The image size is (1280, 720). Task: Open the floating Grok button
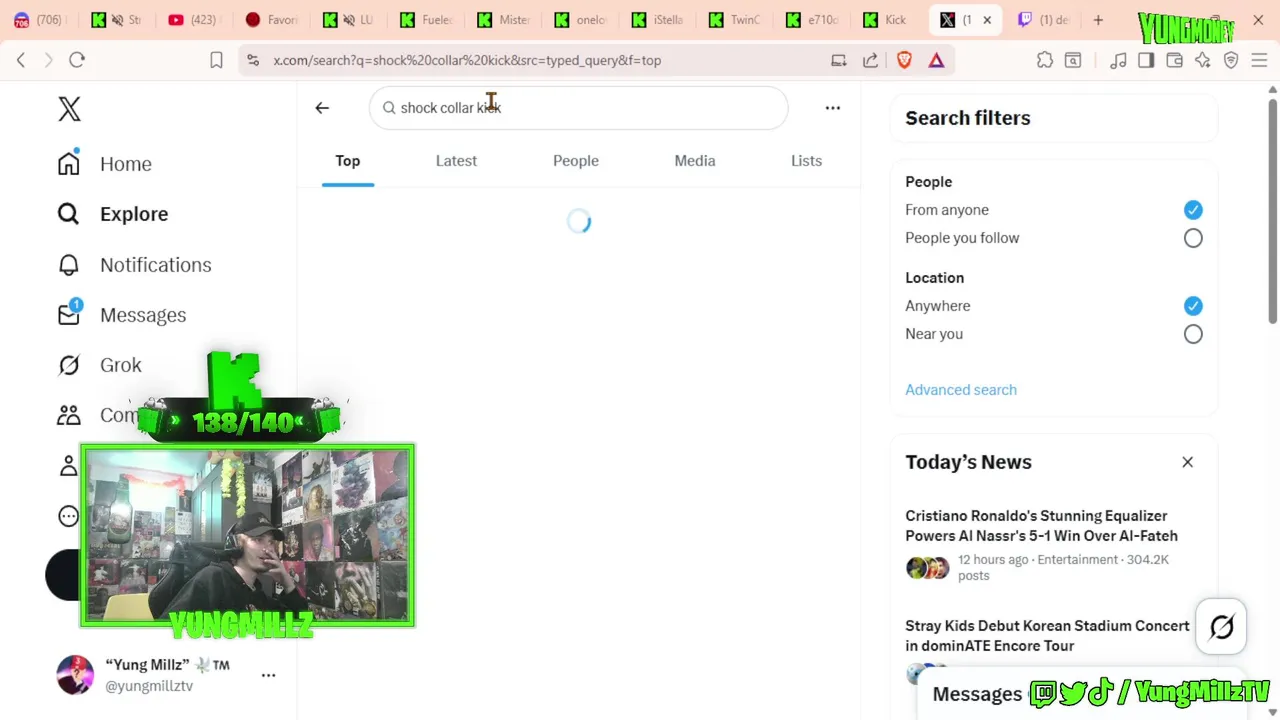point(1222,627)
